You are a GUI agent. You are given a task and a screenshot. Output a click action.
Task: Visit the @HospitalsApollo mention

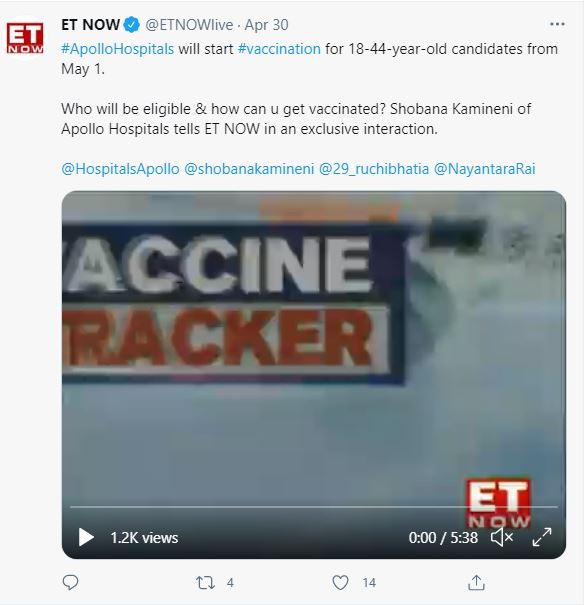pos(120,169)
